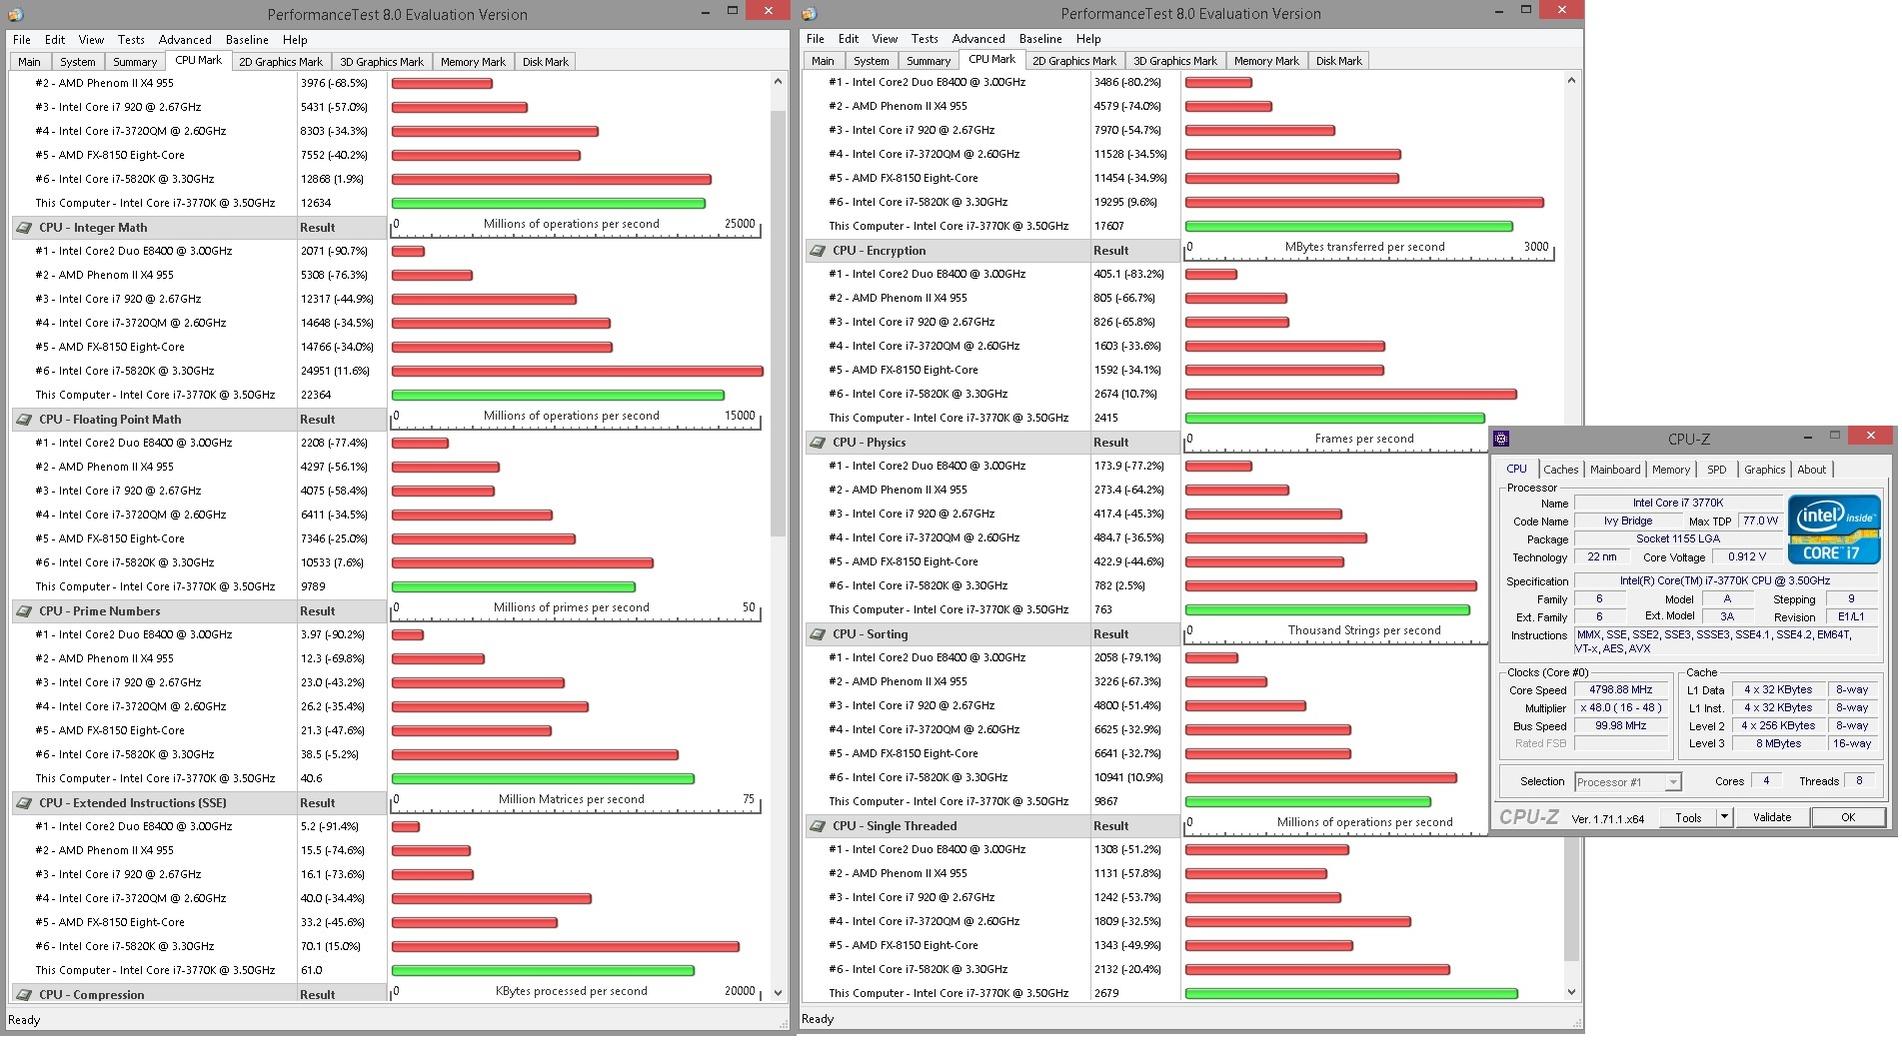Open Caches tab in CPU-Z
Image resolution: width=1902 pixels, height=1050 pixels.
pyautogui.click(x=1560, y=470)
